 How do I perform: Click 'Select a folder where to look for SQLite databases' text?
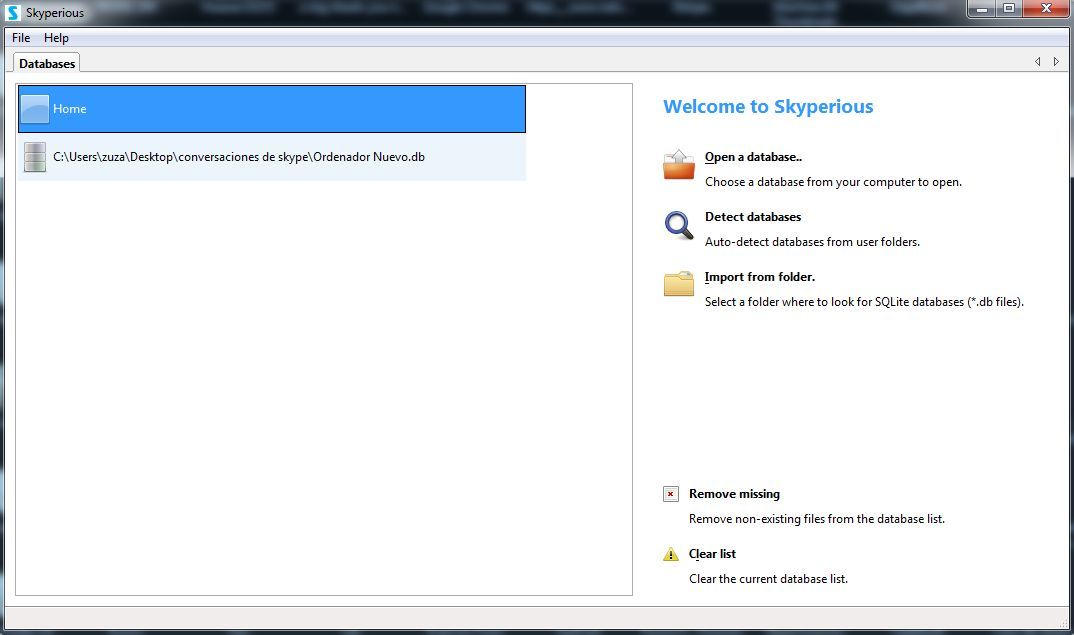point(834,302)
